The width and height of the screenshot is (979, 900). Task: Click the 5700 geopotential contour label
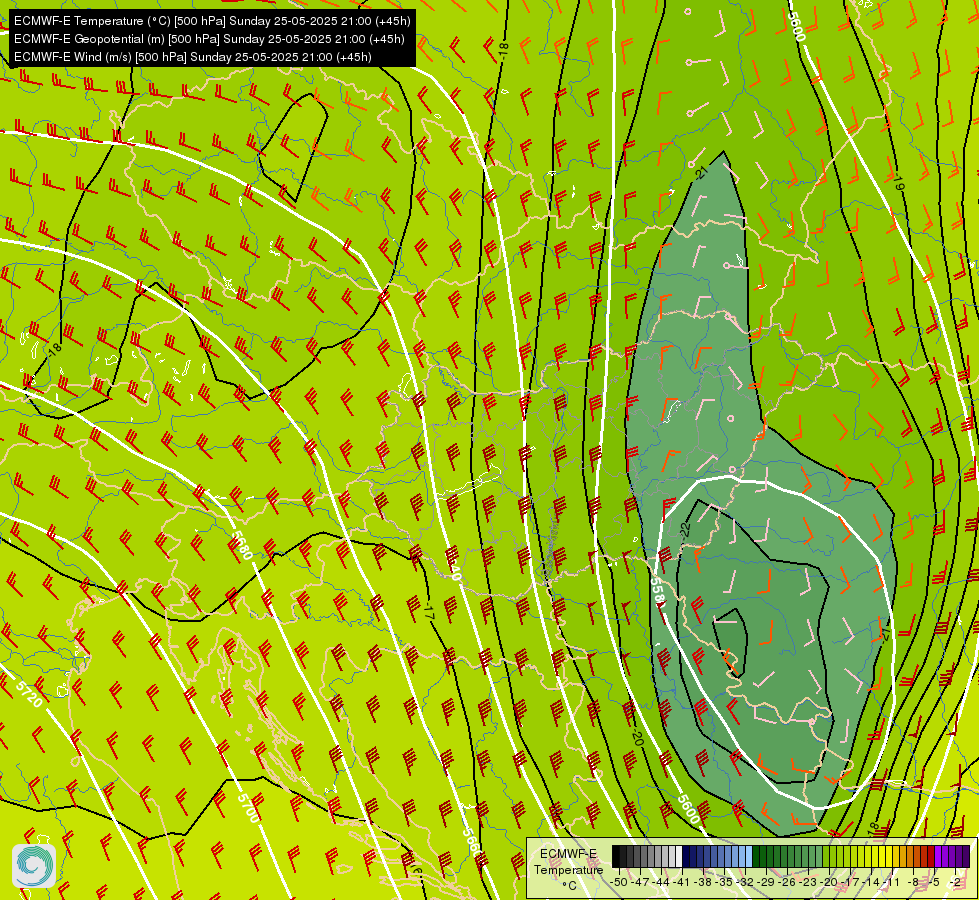pyautogui.click(x=248, y=808)
